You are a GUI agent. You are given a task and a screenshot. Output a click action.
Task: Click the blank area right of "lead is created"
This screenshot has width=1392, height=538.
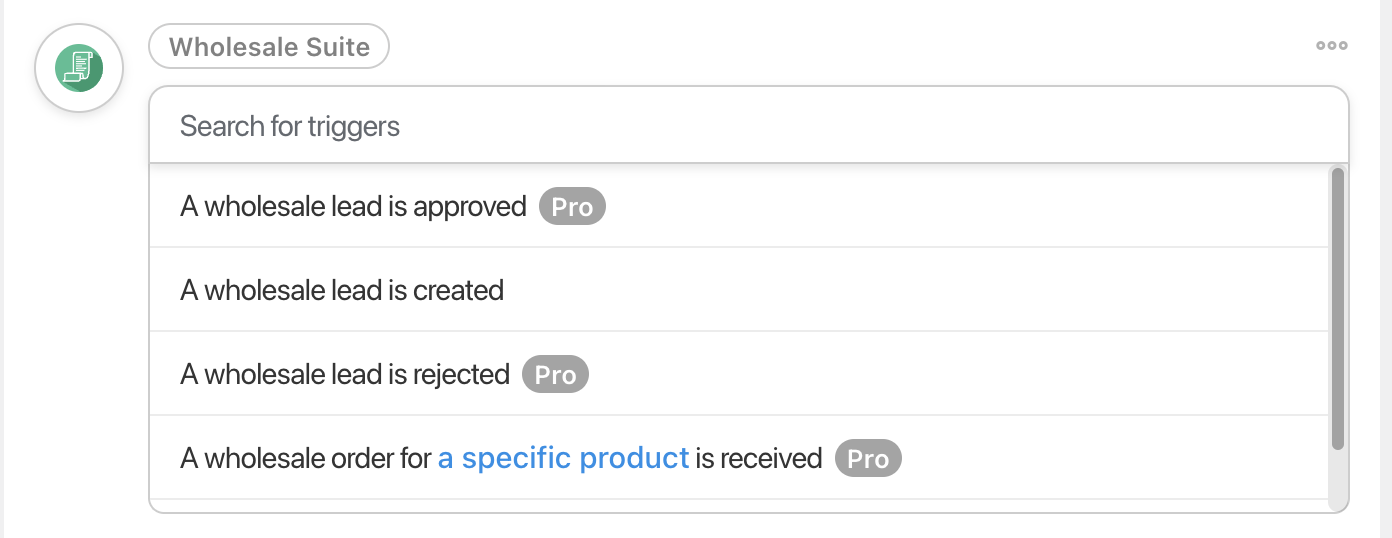[900, 291]
